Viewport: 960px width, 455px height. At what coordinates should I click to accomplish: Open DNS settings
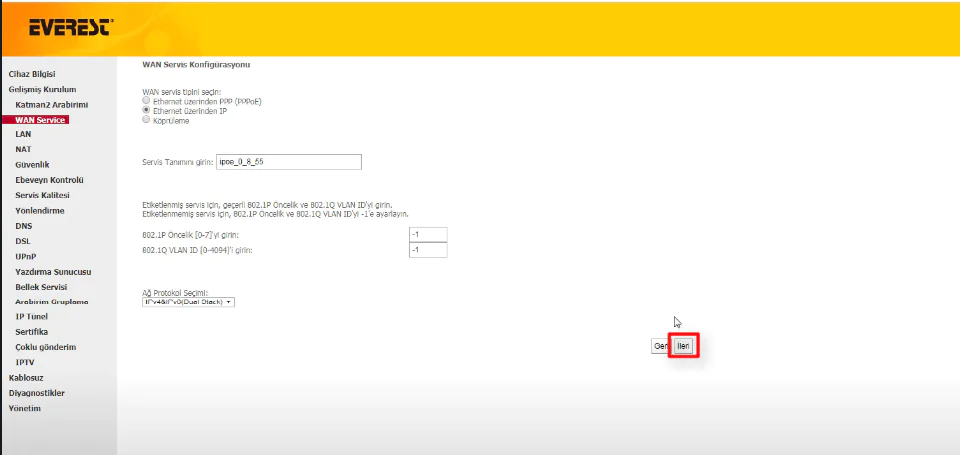pos(24,226)
